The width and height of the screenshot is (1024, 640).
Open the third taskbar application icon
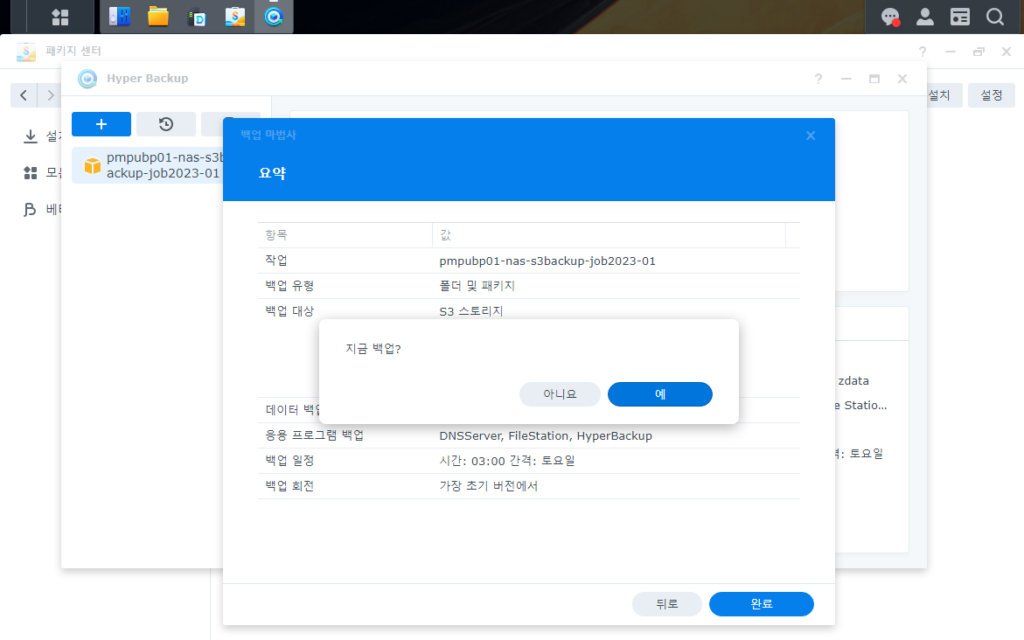coord(197,16)
